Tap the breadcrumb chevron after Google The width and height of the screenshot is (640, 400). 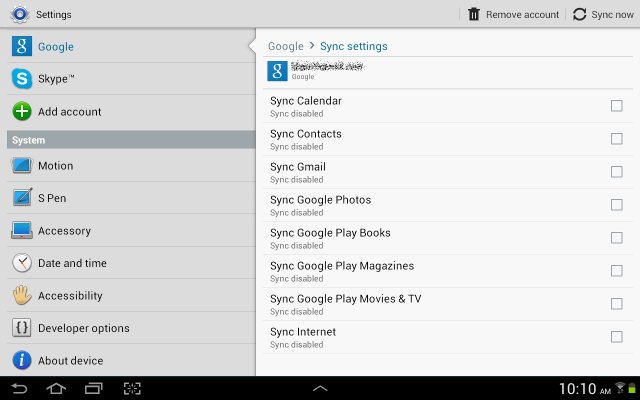coord(312,45)
